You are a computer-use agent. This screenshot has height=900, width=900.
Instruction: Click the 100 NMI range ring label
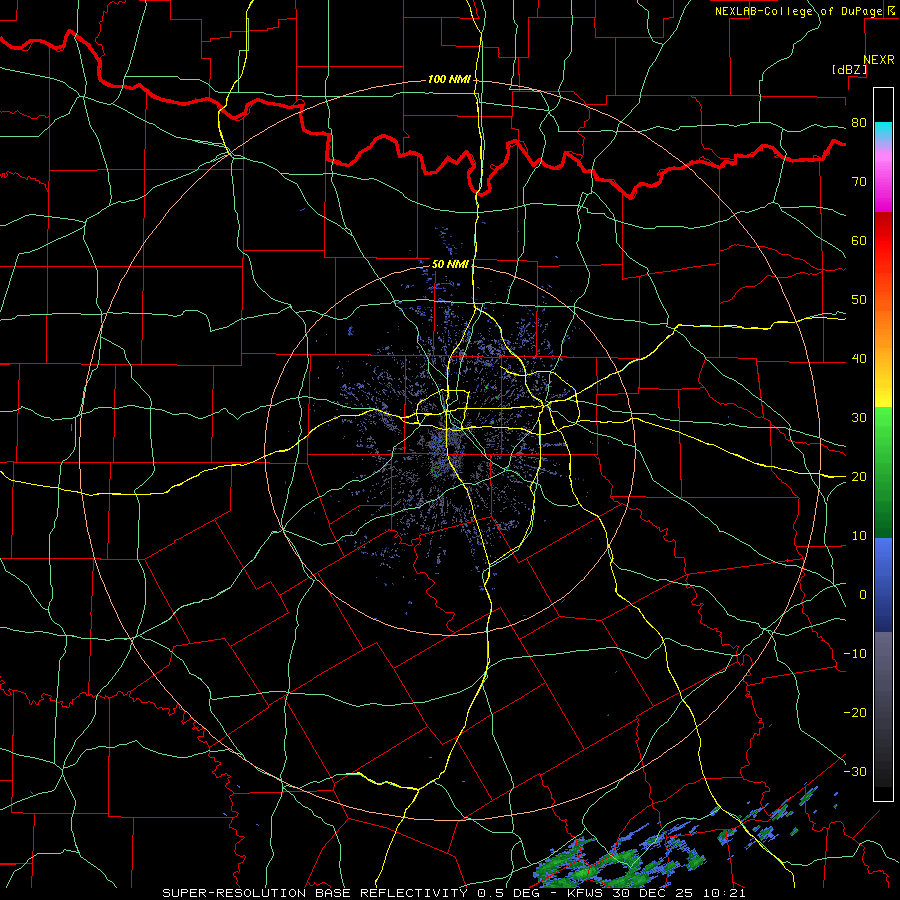[449, 79]
